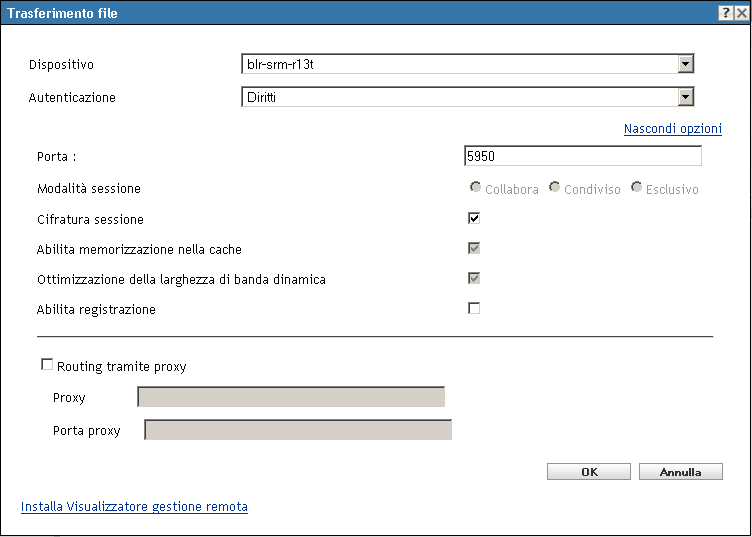752x537 pixels.
Task: Expand the Autenticazione dropdown arrow
Action: (x=685, y=97)
